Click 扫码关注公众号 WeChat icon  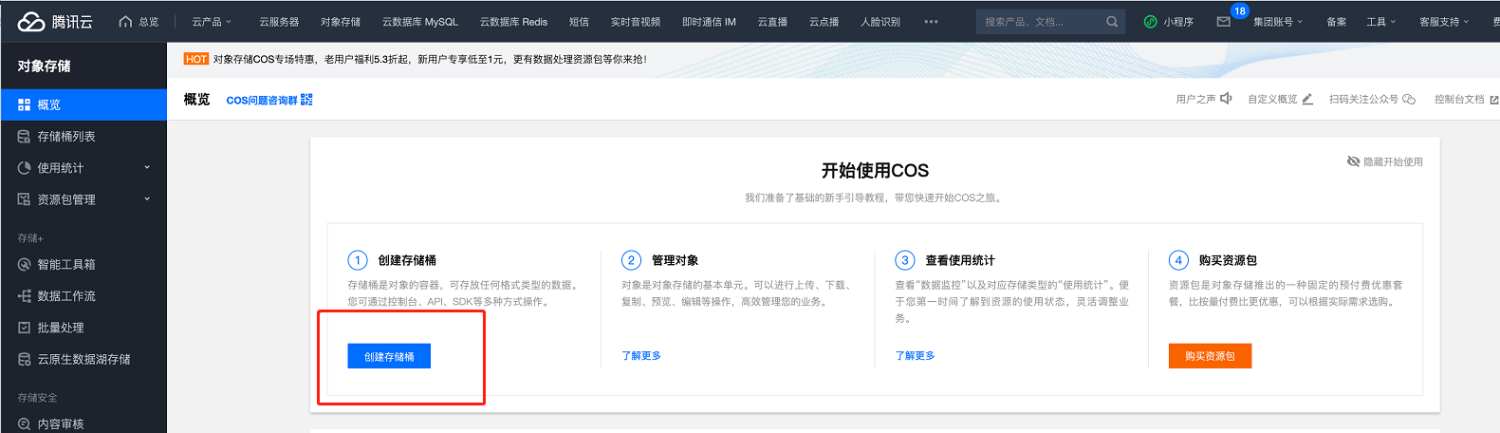click(x=1409, y=99)
